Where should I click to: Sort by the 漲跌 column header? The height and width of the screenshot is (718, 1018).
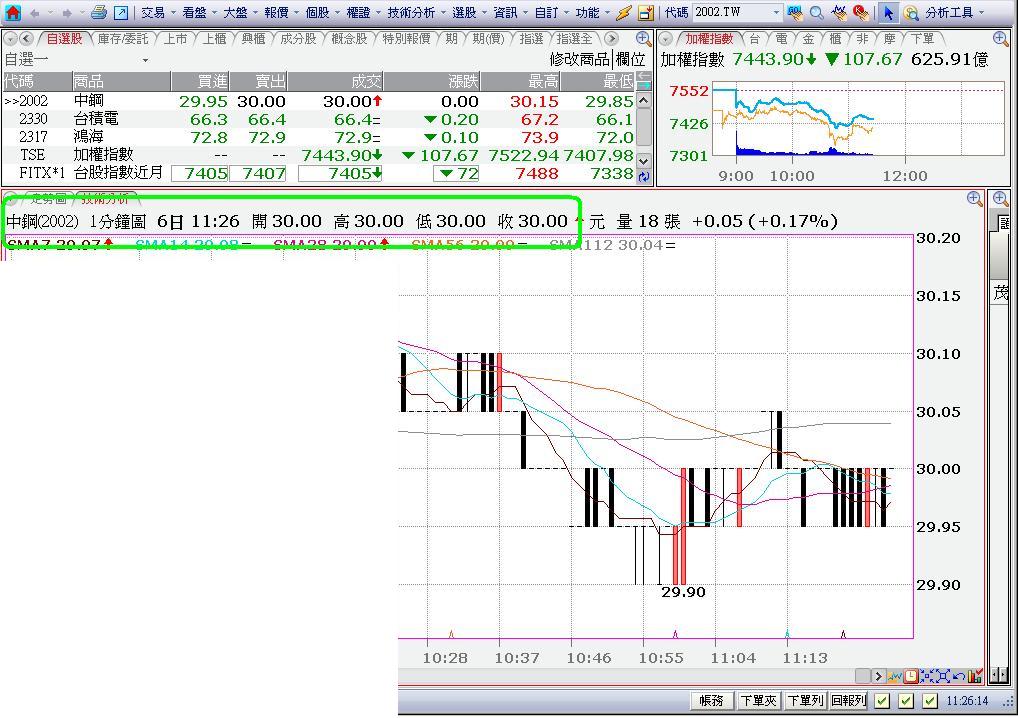click(x=432, y=81)
